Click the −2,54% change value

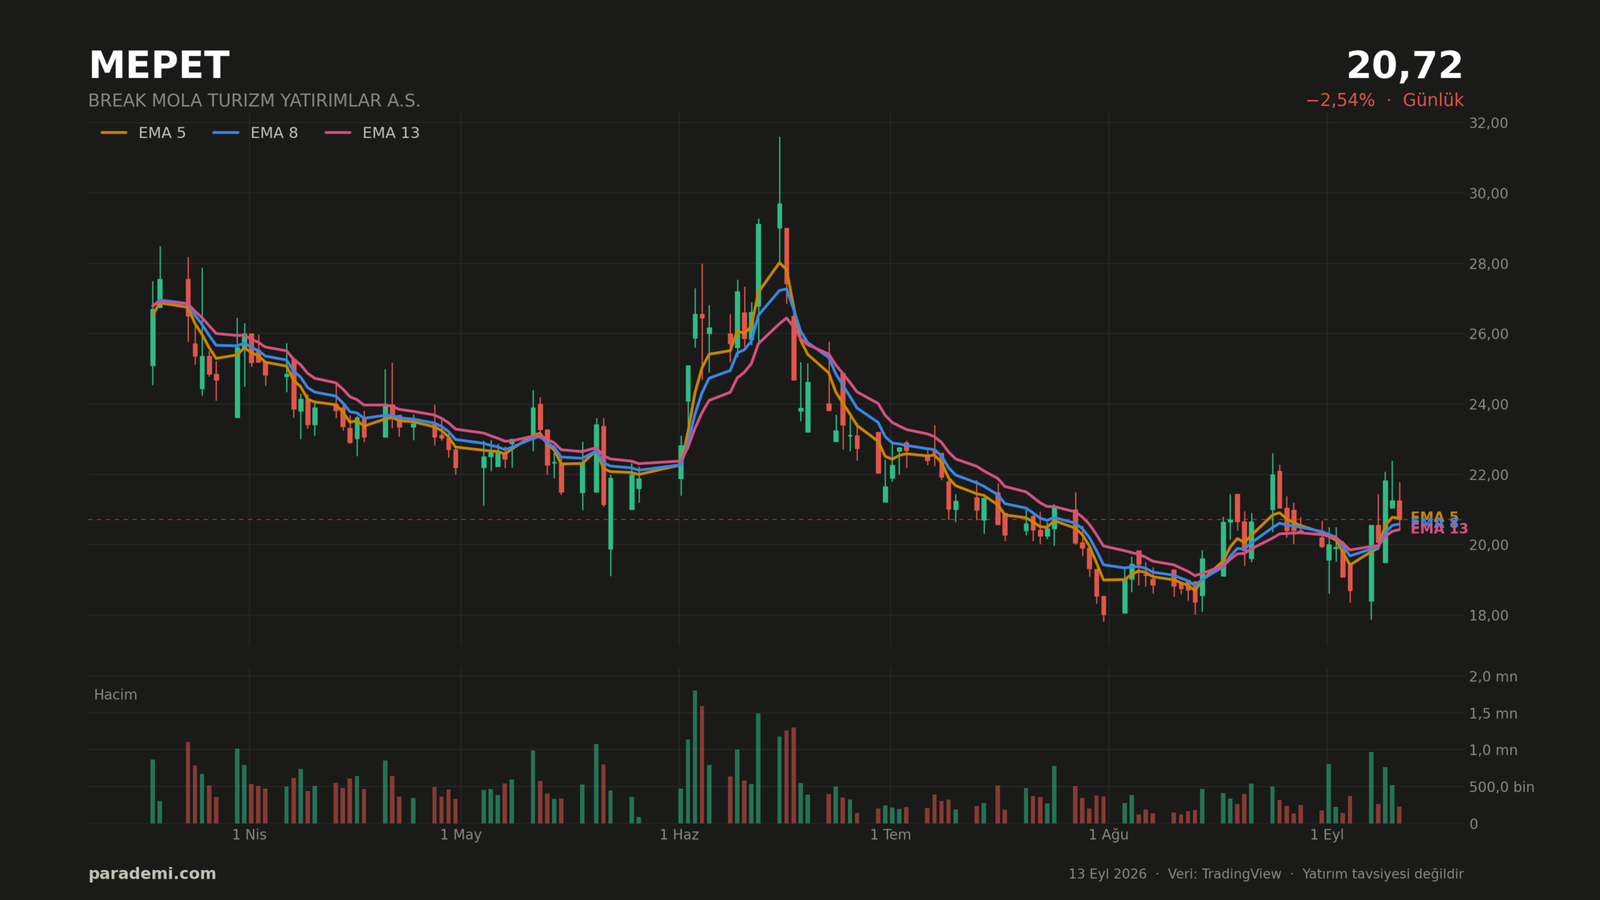1340,101
